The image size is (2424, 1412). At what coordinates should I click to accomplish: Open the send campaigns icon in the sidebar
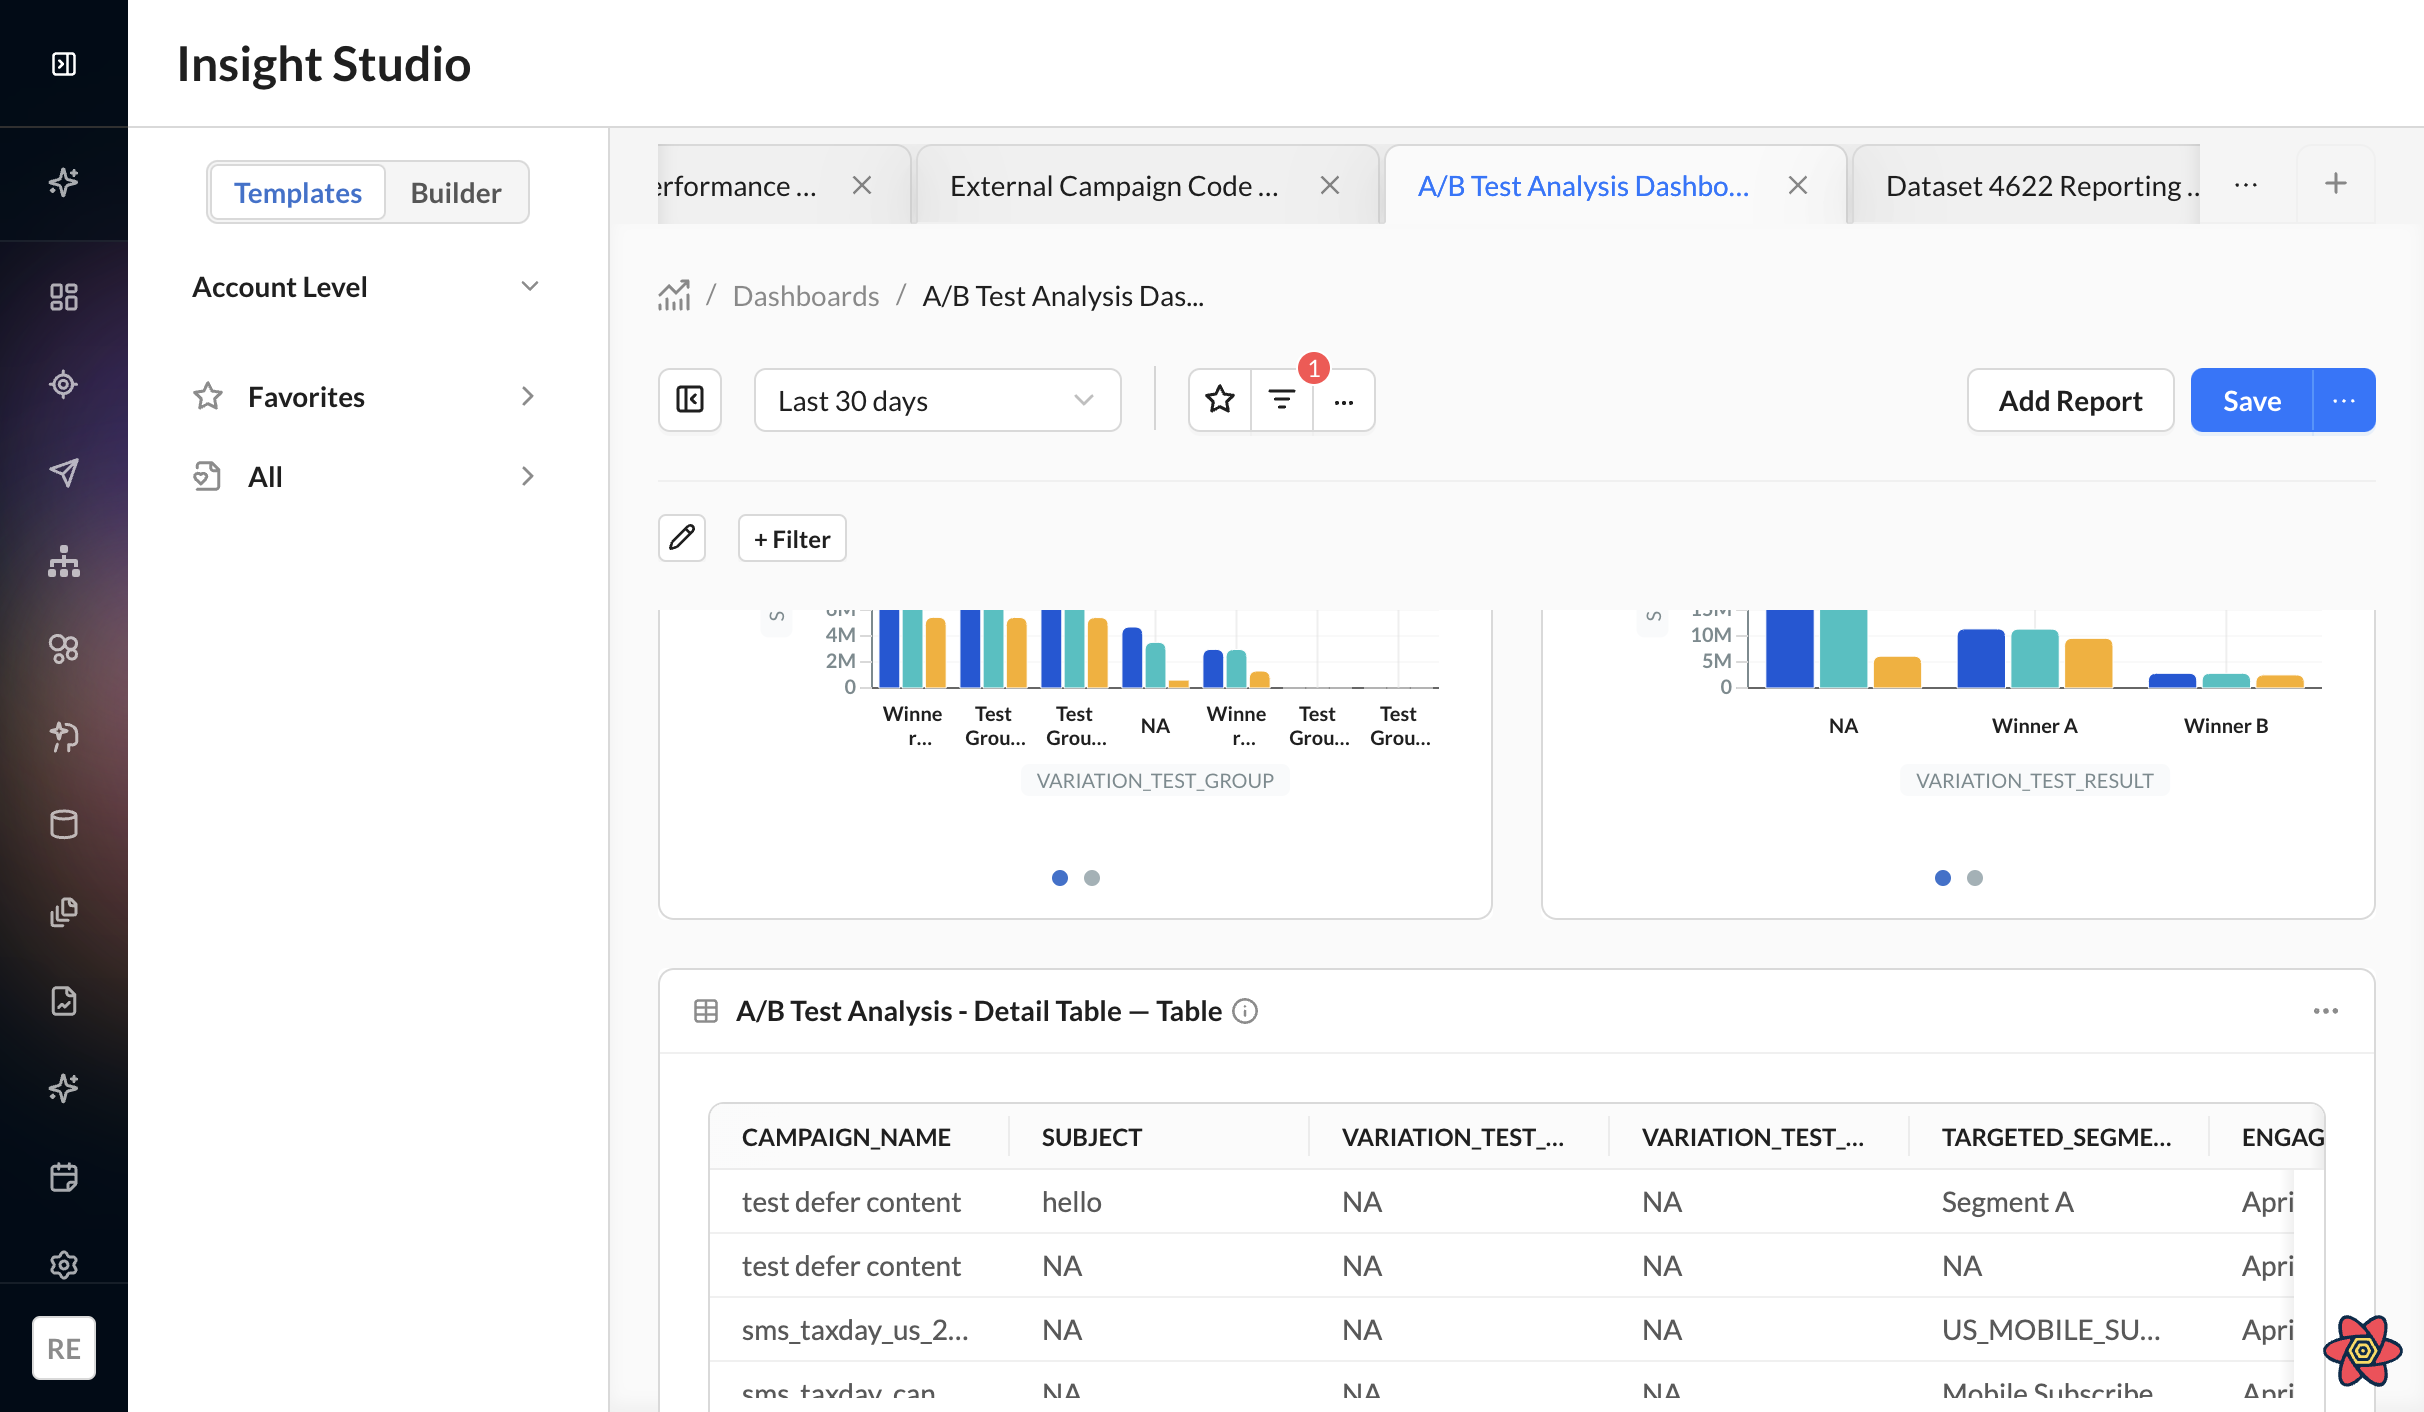click(64, 472)
